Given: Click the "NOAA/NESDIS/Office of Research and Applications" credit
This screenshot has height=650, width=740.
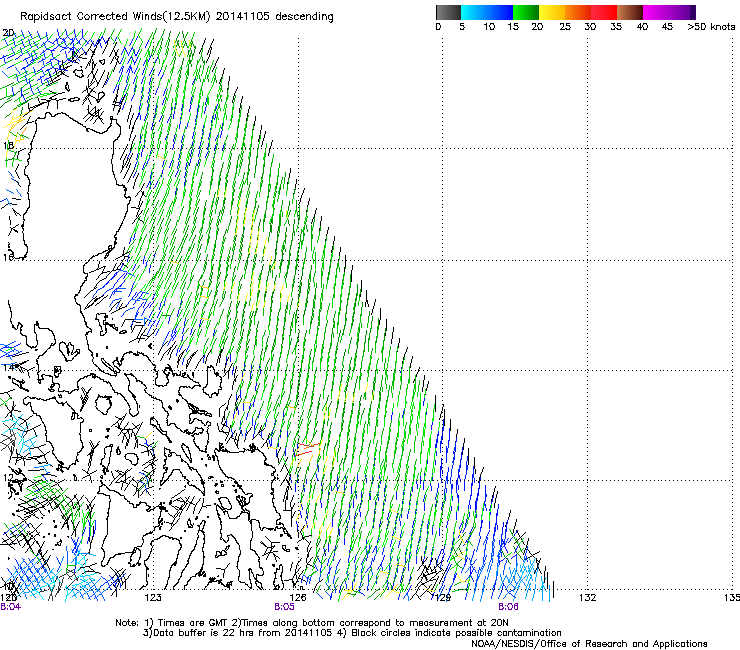Looking at the screenshot, I should pos(589,644).
